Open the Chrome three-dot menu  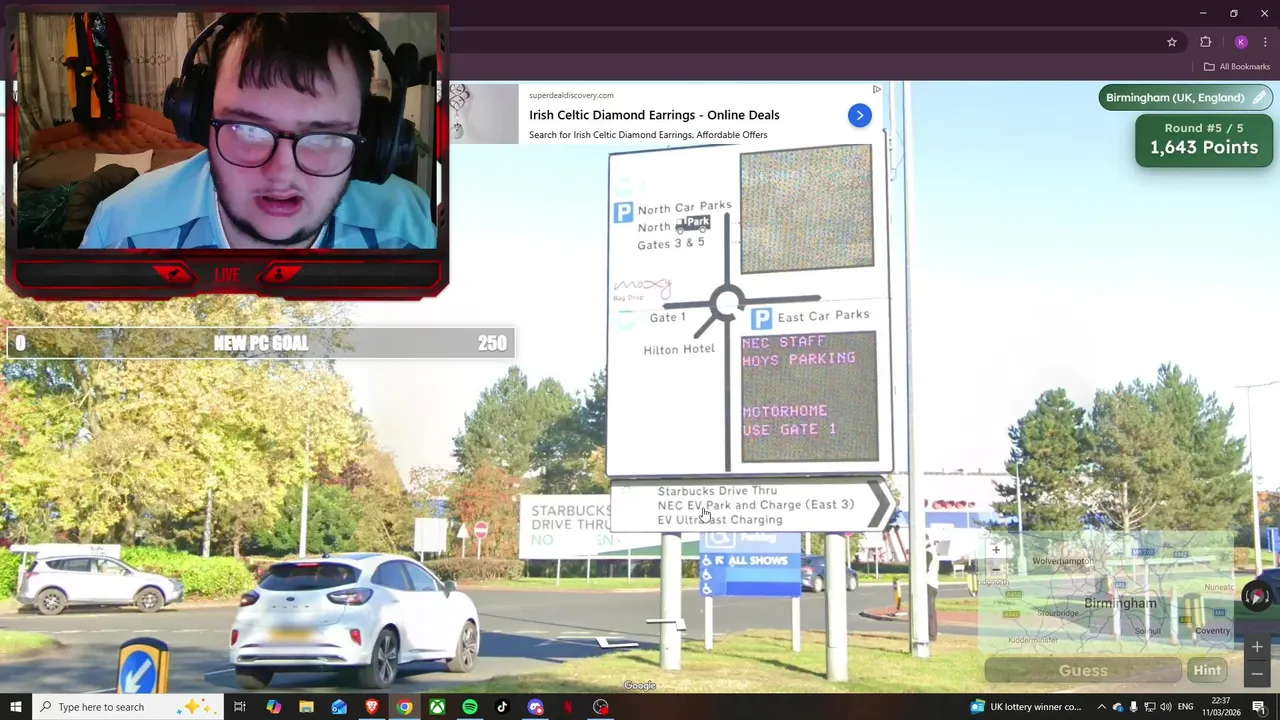[1265, 42]
